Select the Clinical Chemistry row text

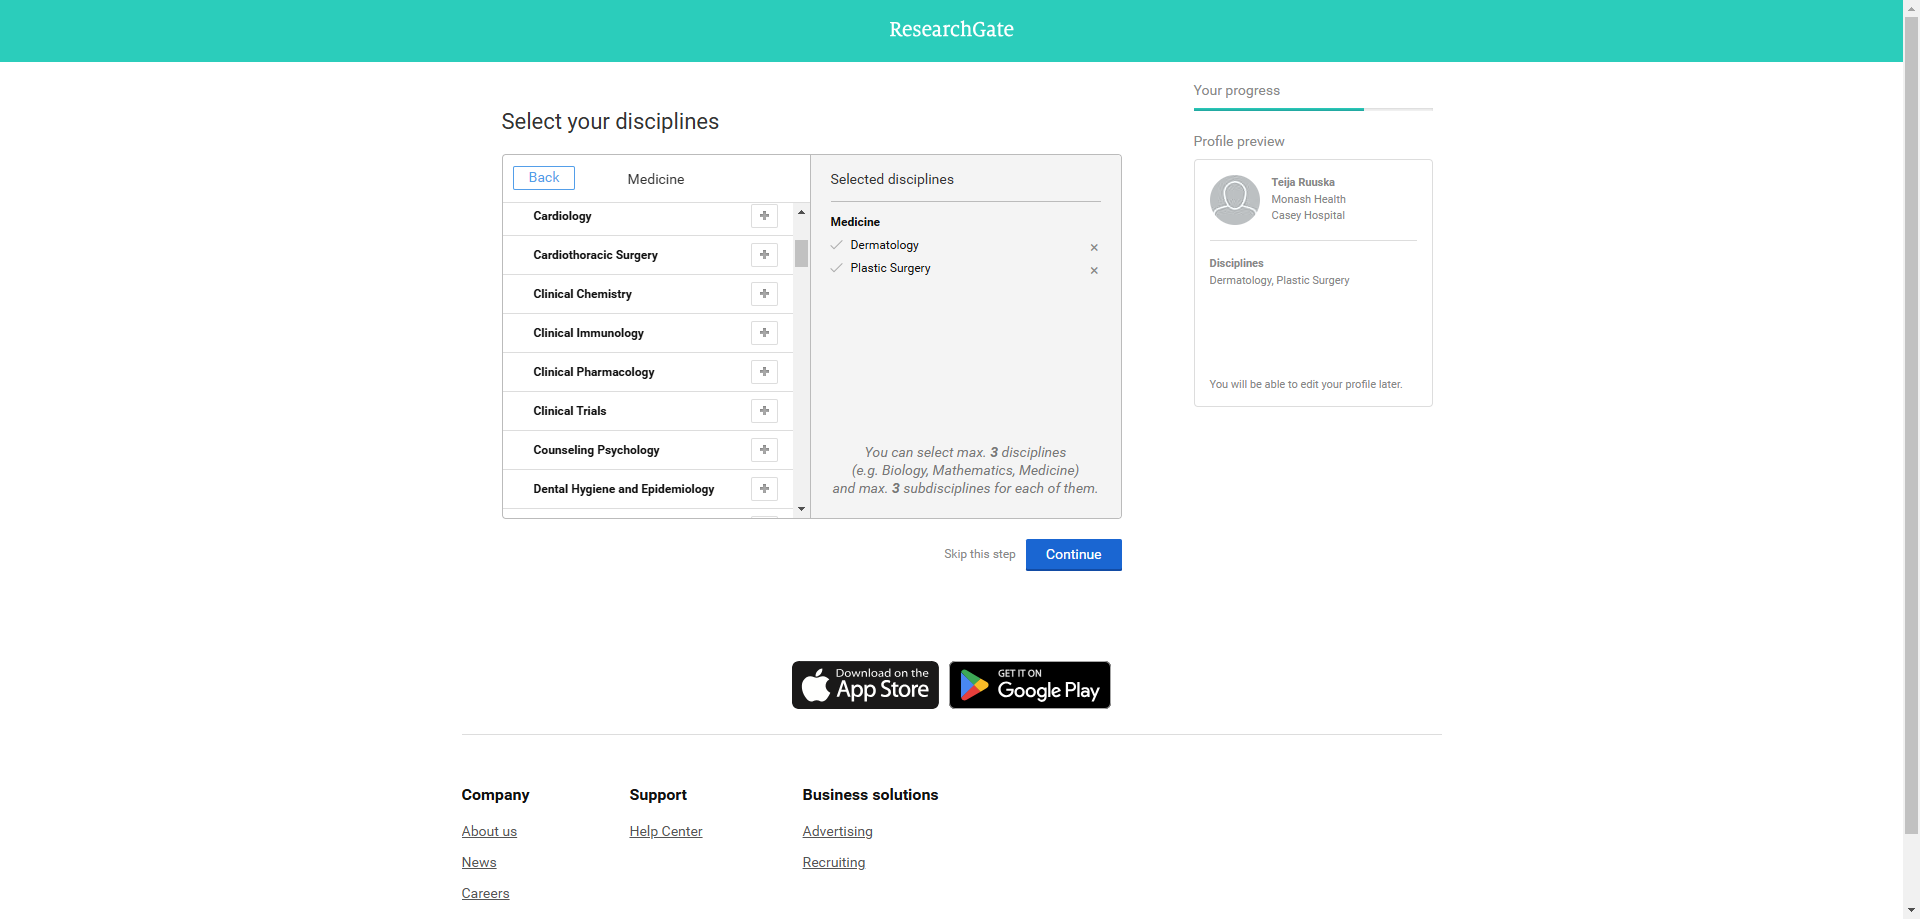[582, 294]
